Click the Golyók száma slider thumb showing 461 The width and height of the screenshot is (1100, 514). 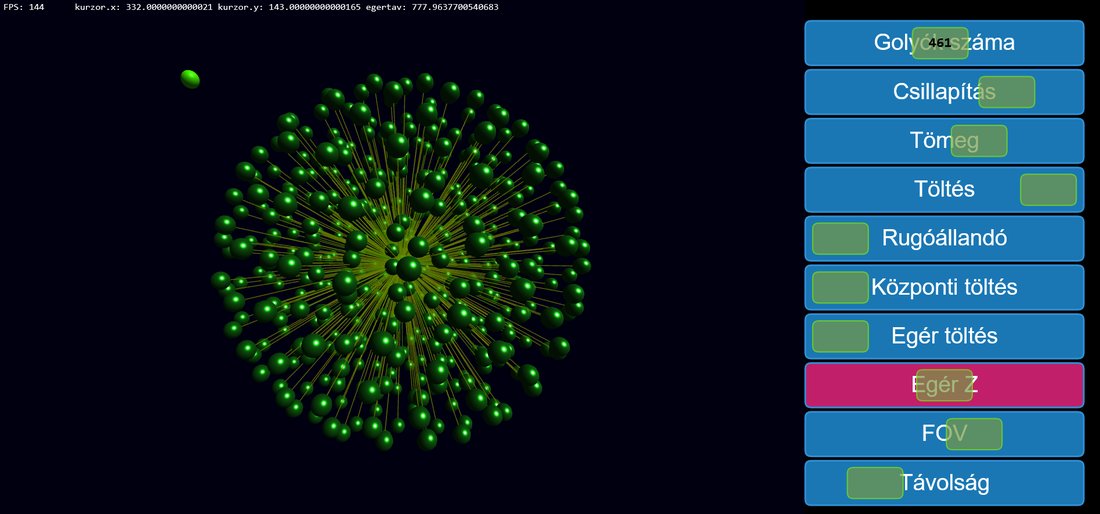point(940,43)
